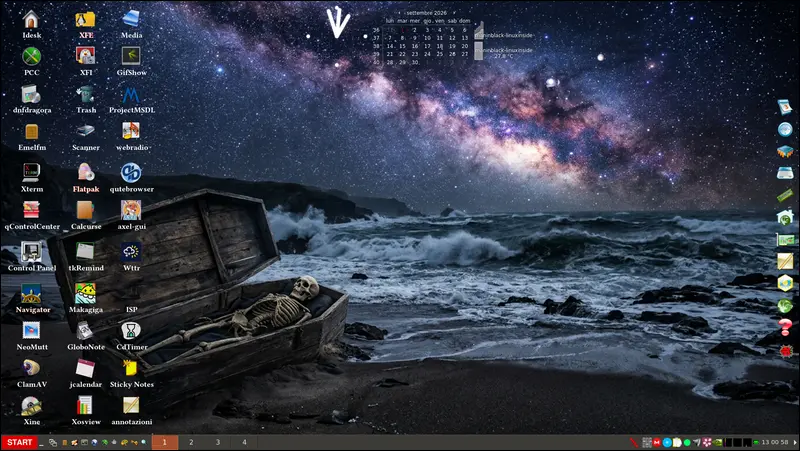Switch to workspace 1 in taskbar
Viewport: 800px width, 451px height.
click(x=165, y=442)
